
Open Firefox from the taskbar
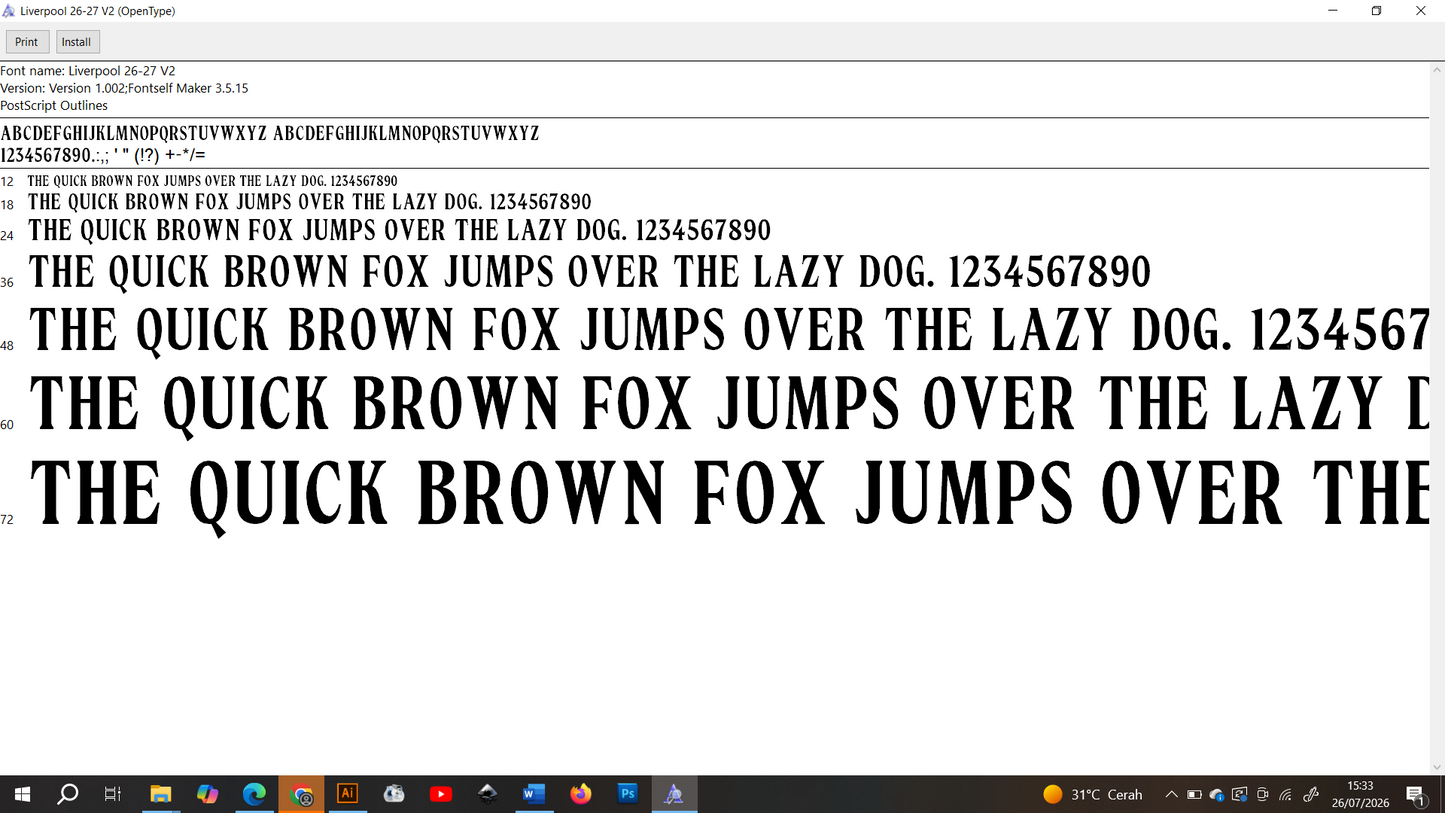(581, 794)
